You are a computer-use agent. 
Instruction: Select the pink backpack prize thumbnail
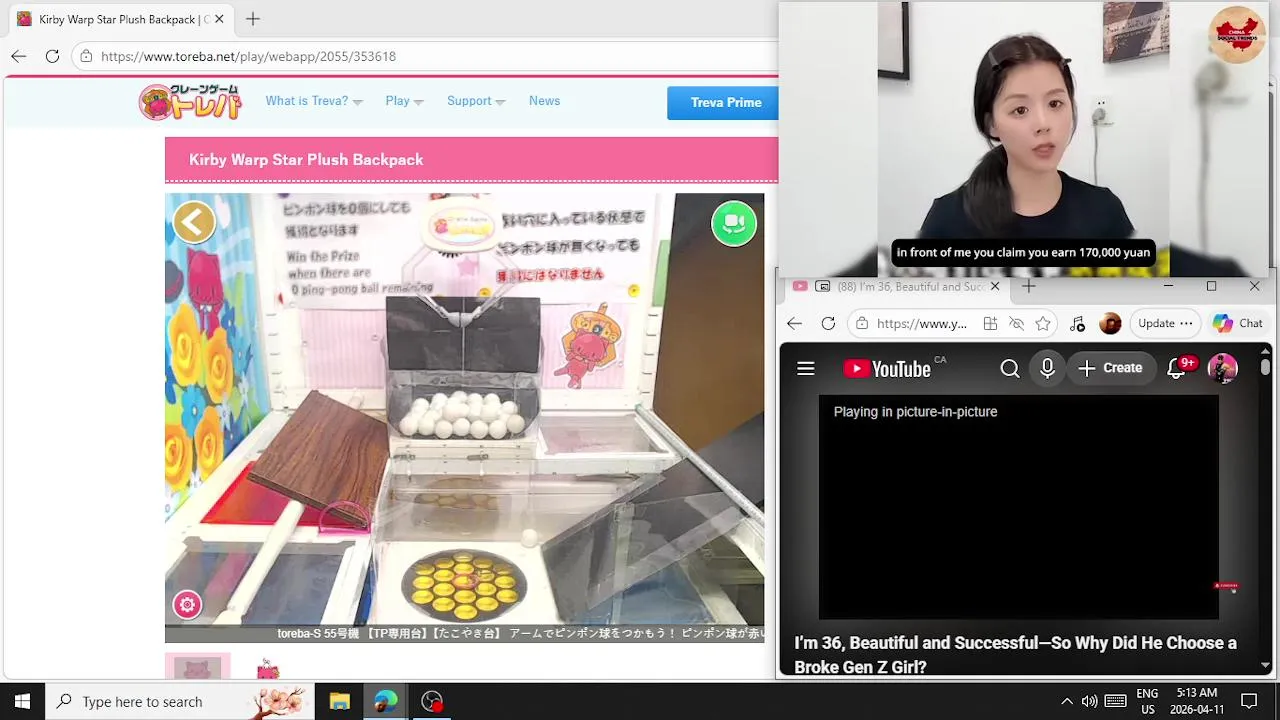267,669
